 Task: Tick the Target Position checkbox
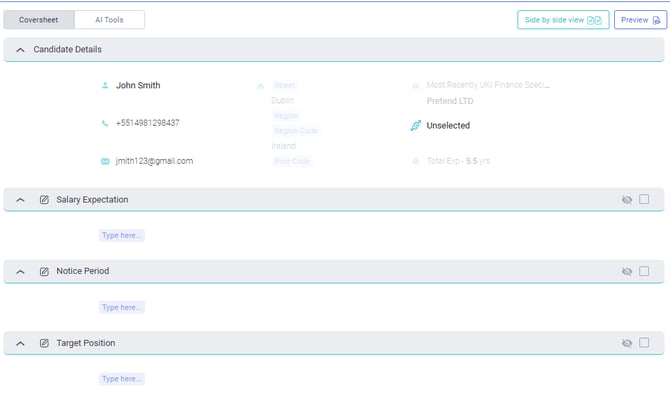tap(644, 343)
